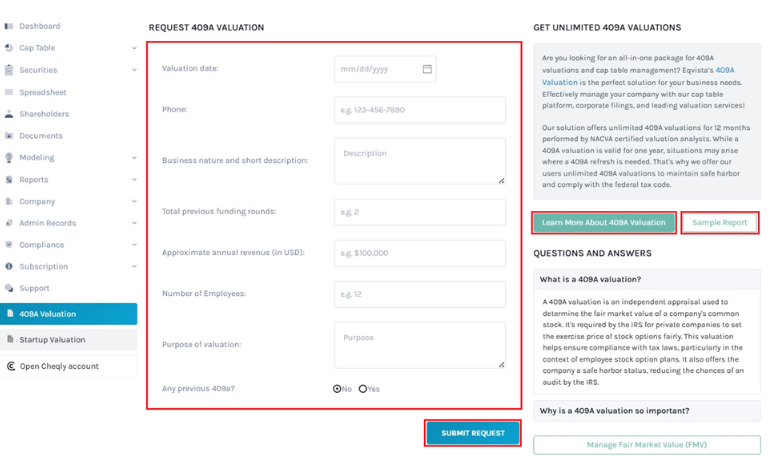Expand the Cap Table submenu chevron

134,48
